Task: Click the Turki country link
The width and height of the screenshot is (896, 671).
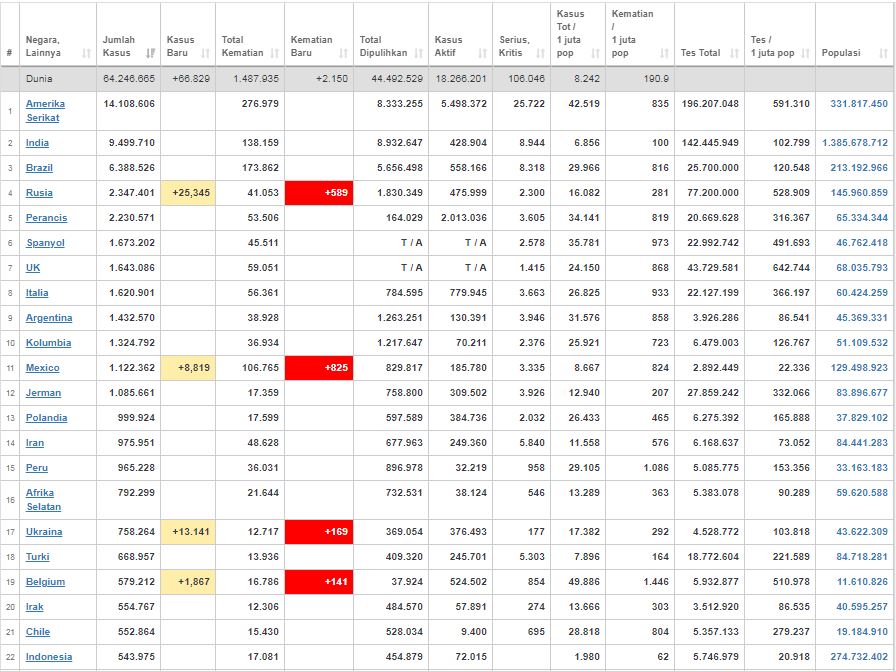Action: coord(38,557)
